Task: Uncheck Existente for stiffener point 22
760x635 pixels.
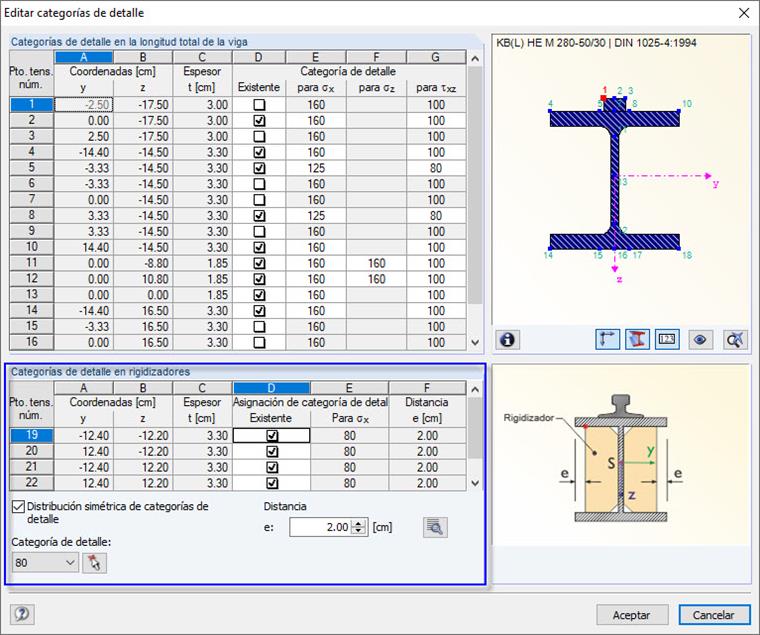Action: [x=272, y=483]
